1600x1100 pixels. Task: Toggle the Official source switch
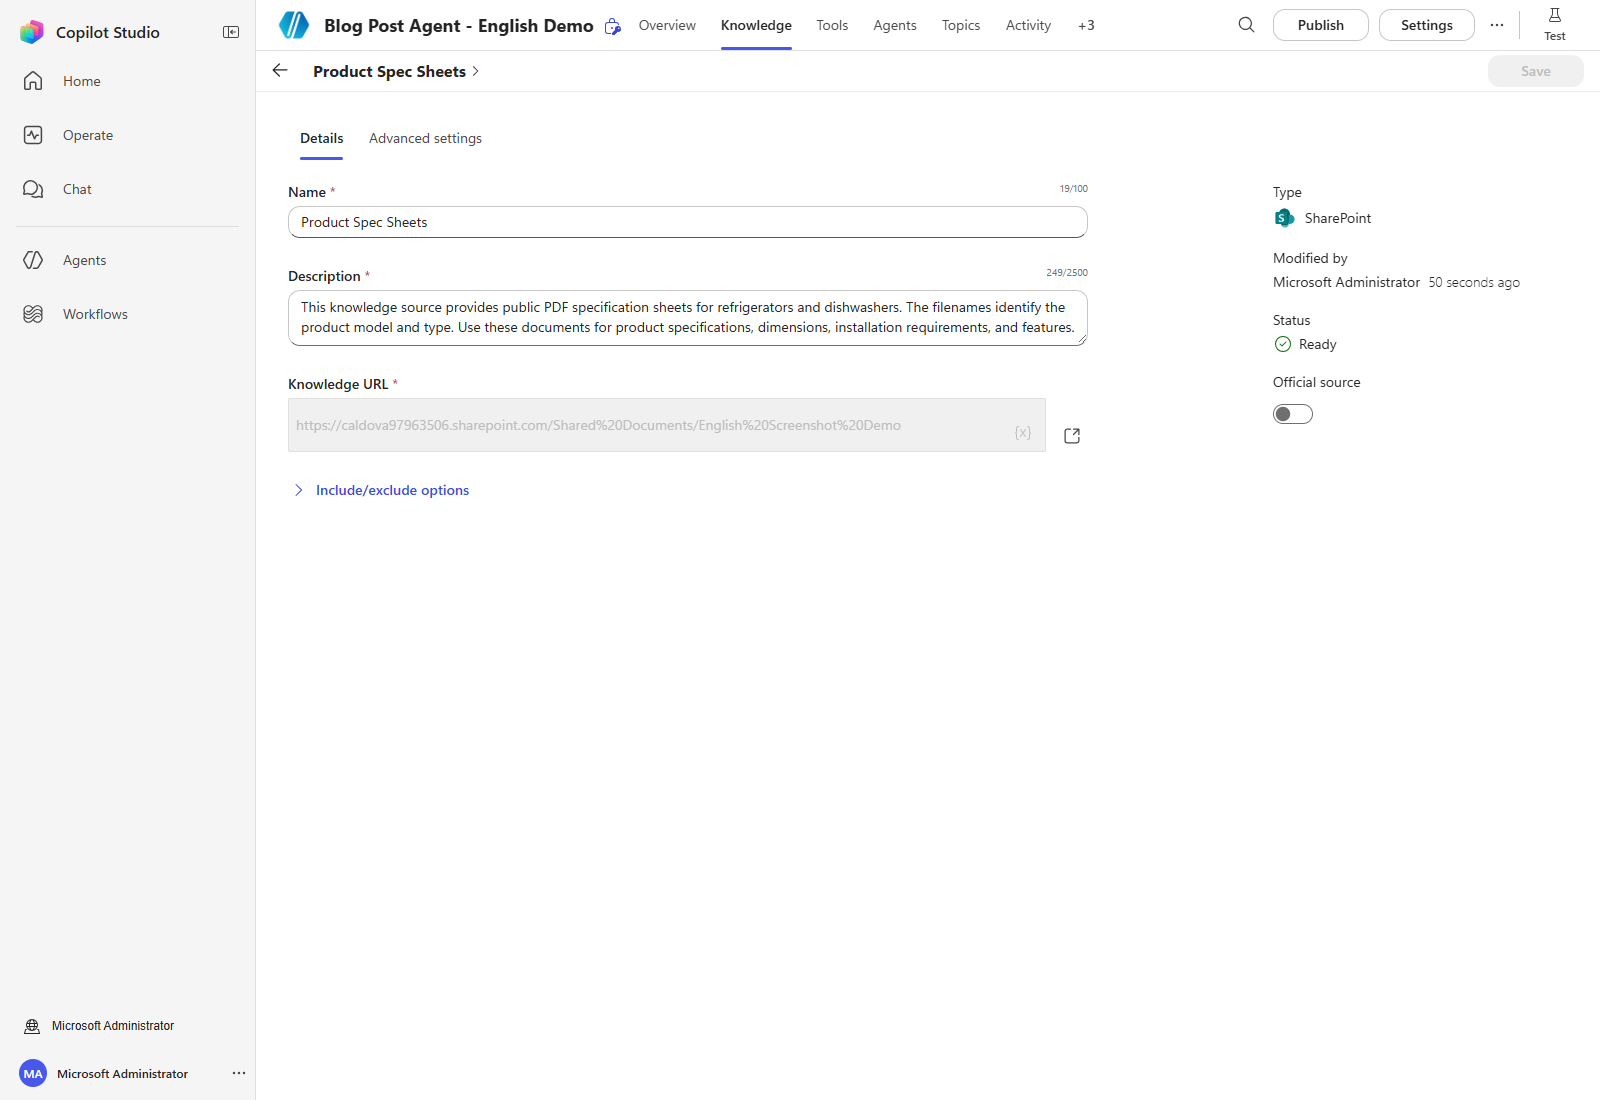(x=1293, y=414)
